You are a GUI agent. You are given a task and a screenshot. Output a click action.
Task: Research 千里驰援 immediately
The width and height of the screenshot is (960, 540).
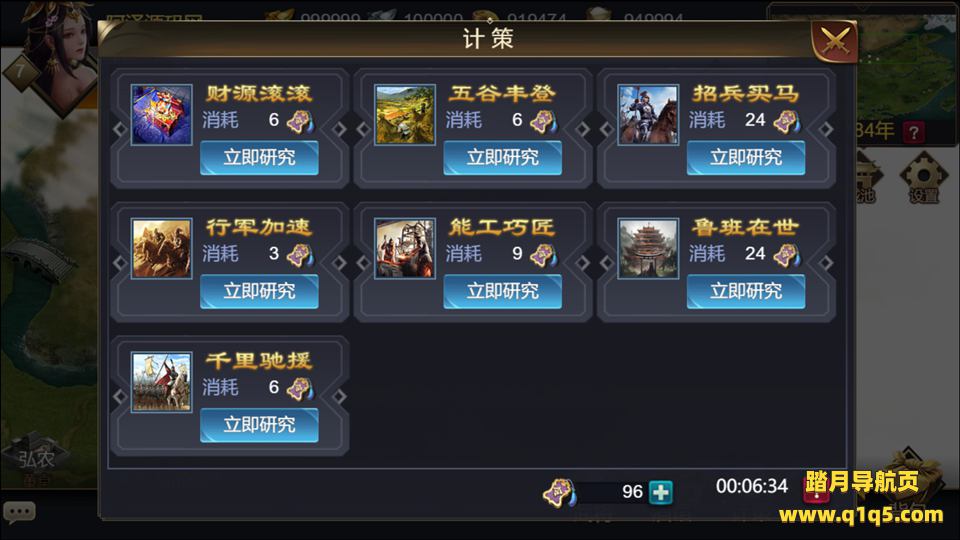click(259, 425)
